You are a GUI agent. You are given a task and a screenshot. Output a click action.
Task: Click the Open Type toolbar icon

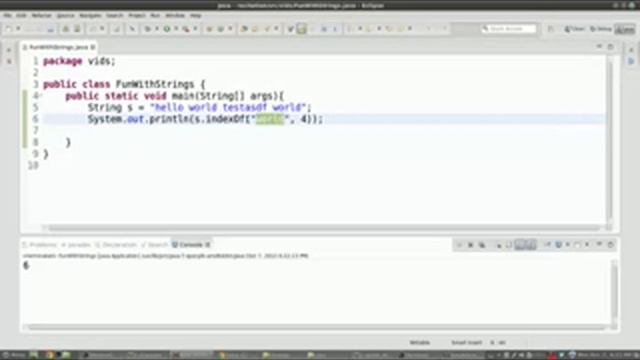[244, 29]
